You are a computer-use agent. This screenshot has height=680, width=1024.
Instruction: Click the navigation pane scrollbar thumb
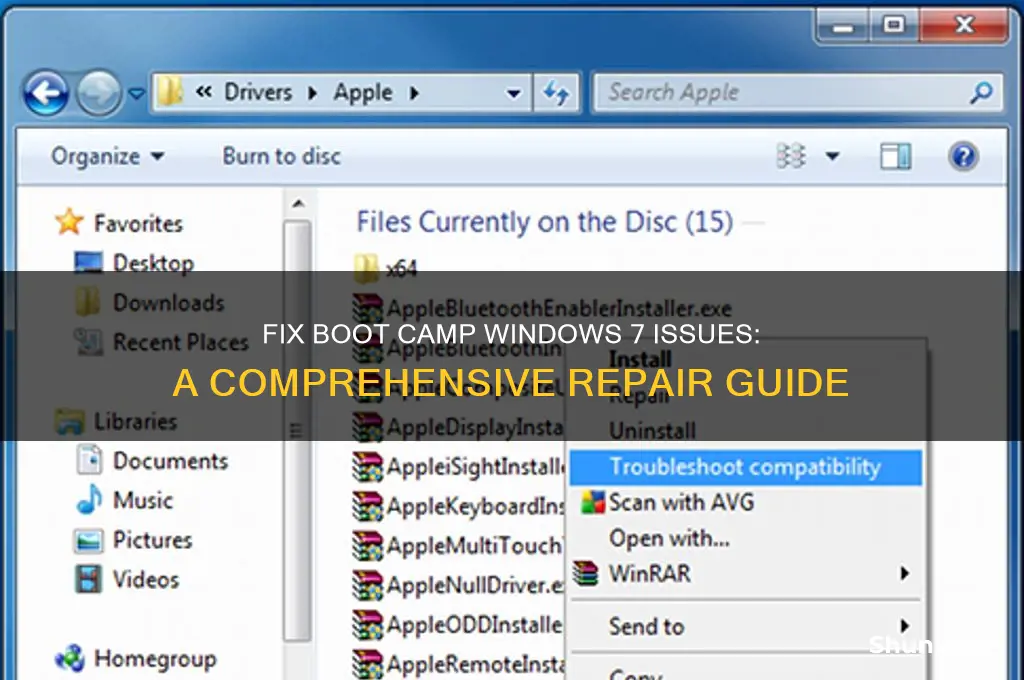[298, 431]
